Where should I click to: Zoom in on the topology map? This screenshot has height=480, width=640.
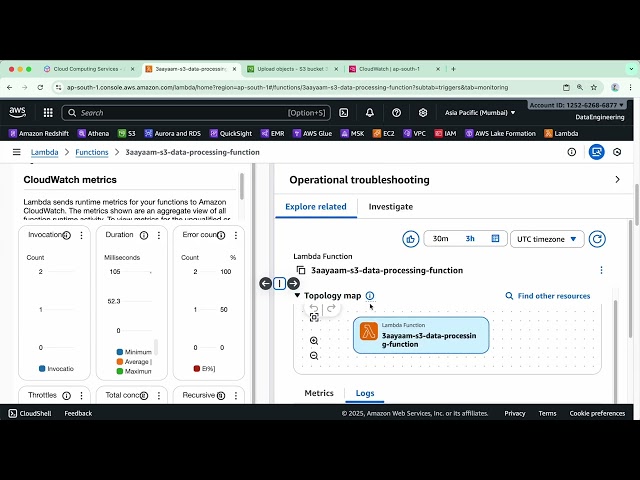(314, 341)
